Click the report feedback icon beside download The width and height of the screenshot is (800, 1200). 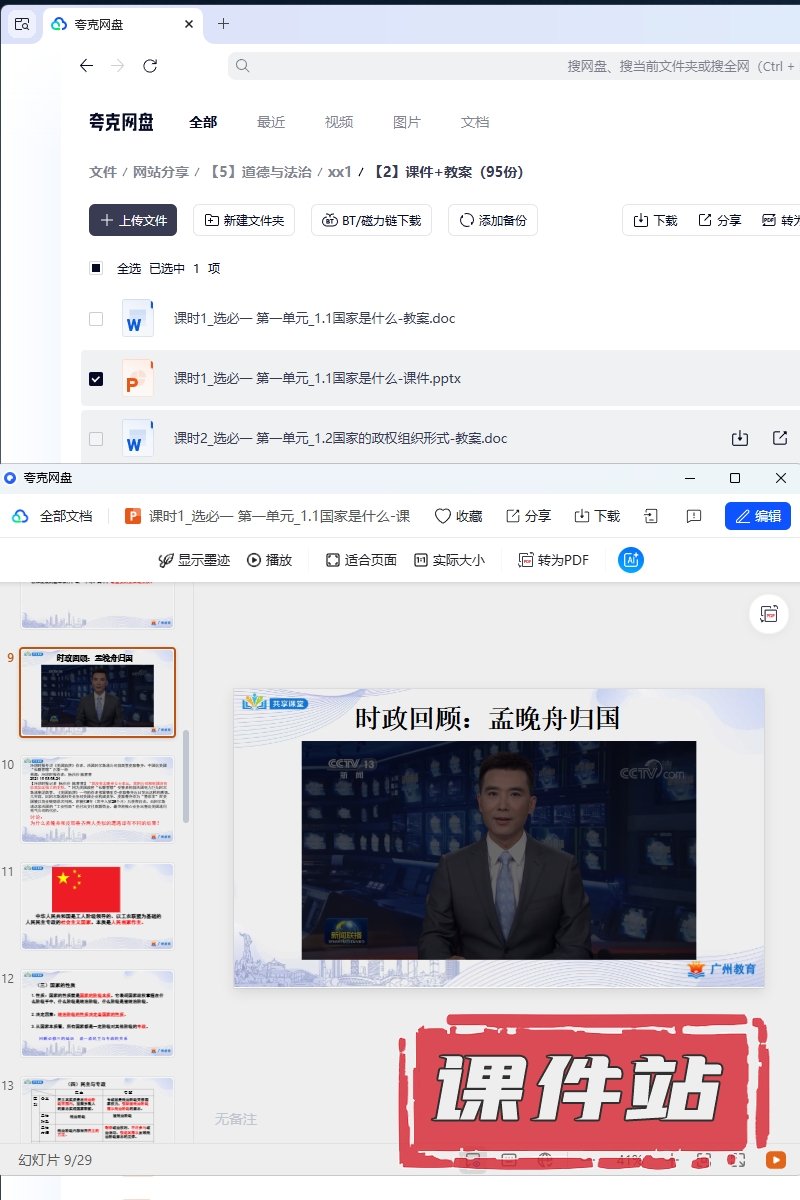click(694, 516)
